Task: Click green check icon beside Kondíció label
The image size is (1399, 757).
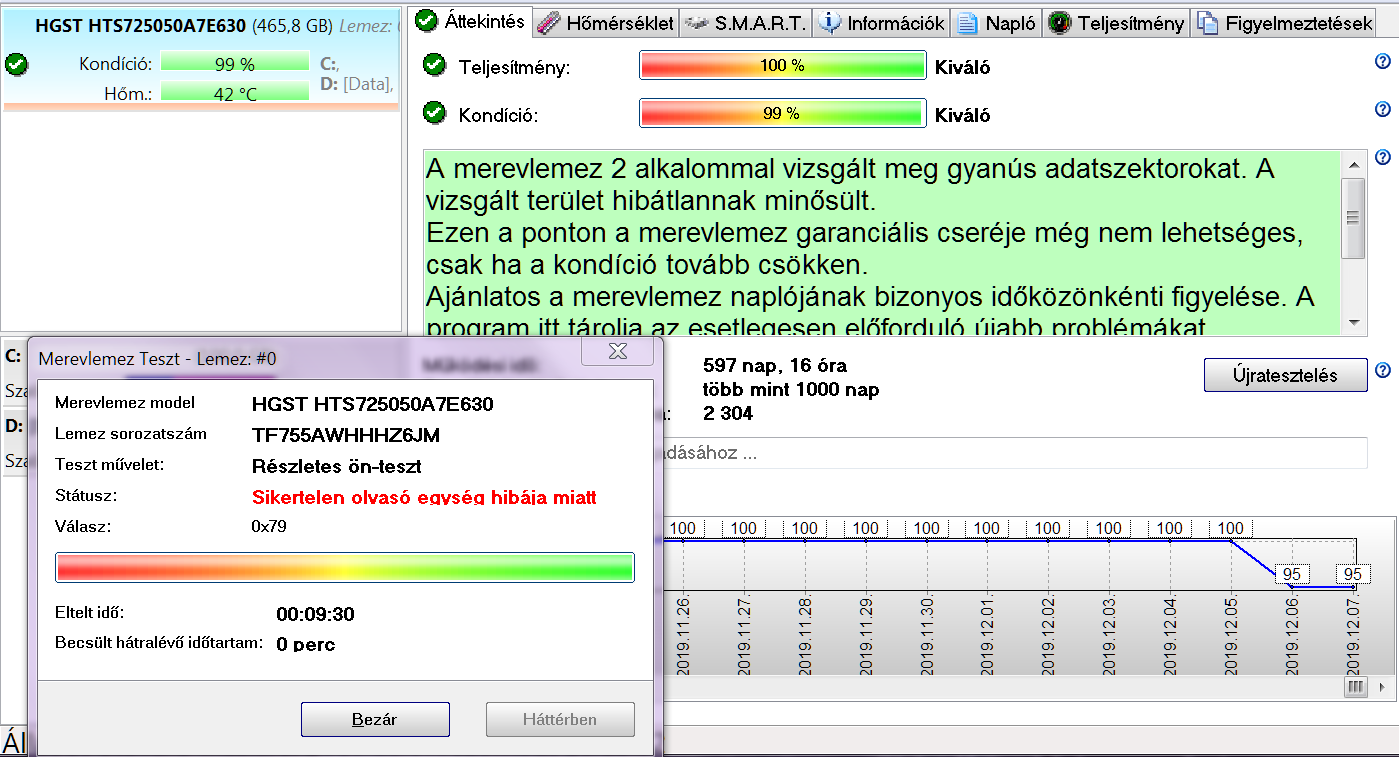Action: (434, 112)
